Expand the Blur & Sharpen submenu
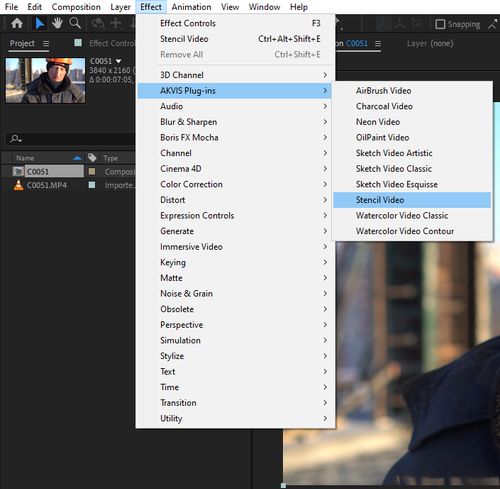Viewport: 500px width, 489px height. (235, 122)
